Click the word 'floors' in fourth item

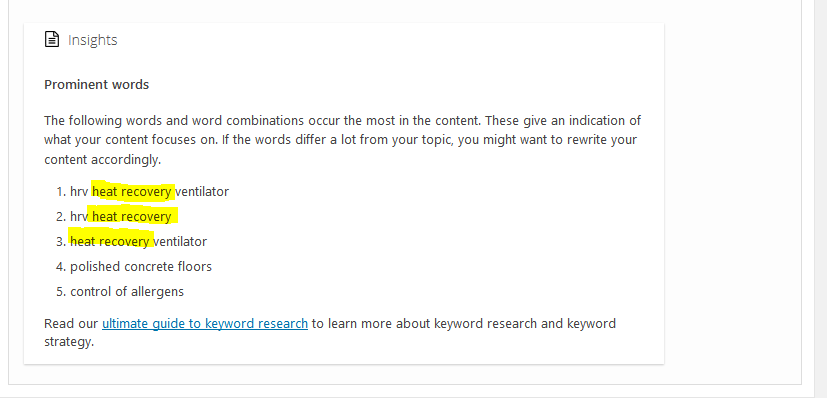coord(196,267)
